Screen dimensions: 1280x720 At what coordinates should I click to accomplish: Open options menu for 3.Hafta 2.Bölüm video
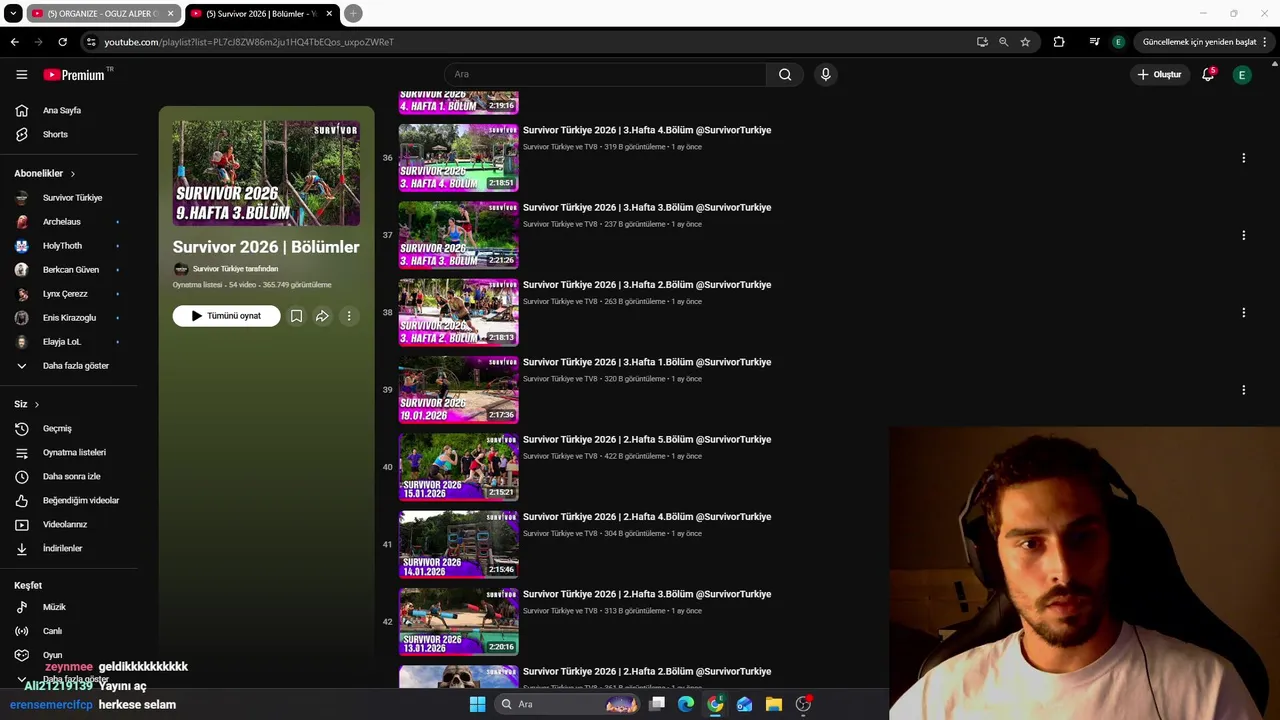[1243, 313]
